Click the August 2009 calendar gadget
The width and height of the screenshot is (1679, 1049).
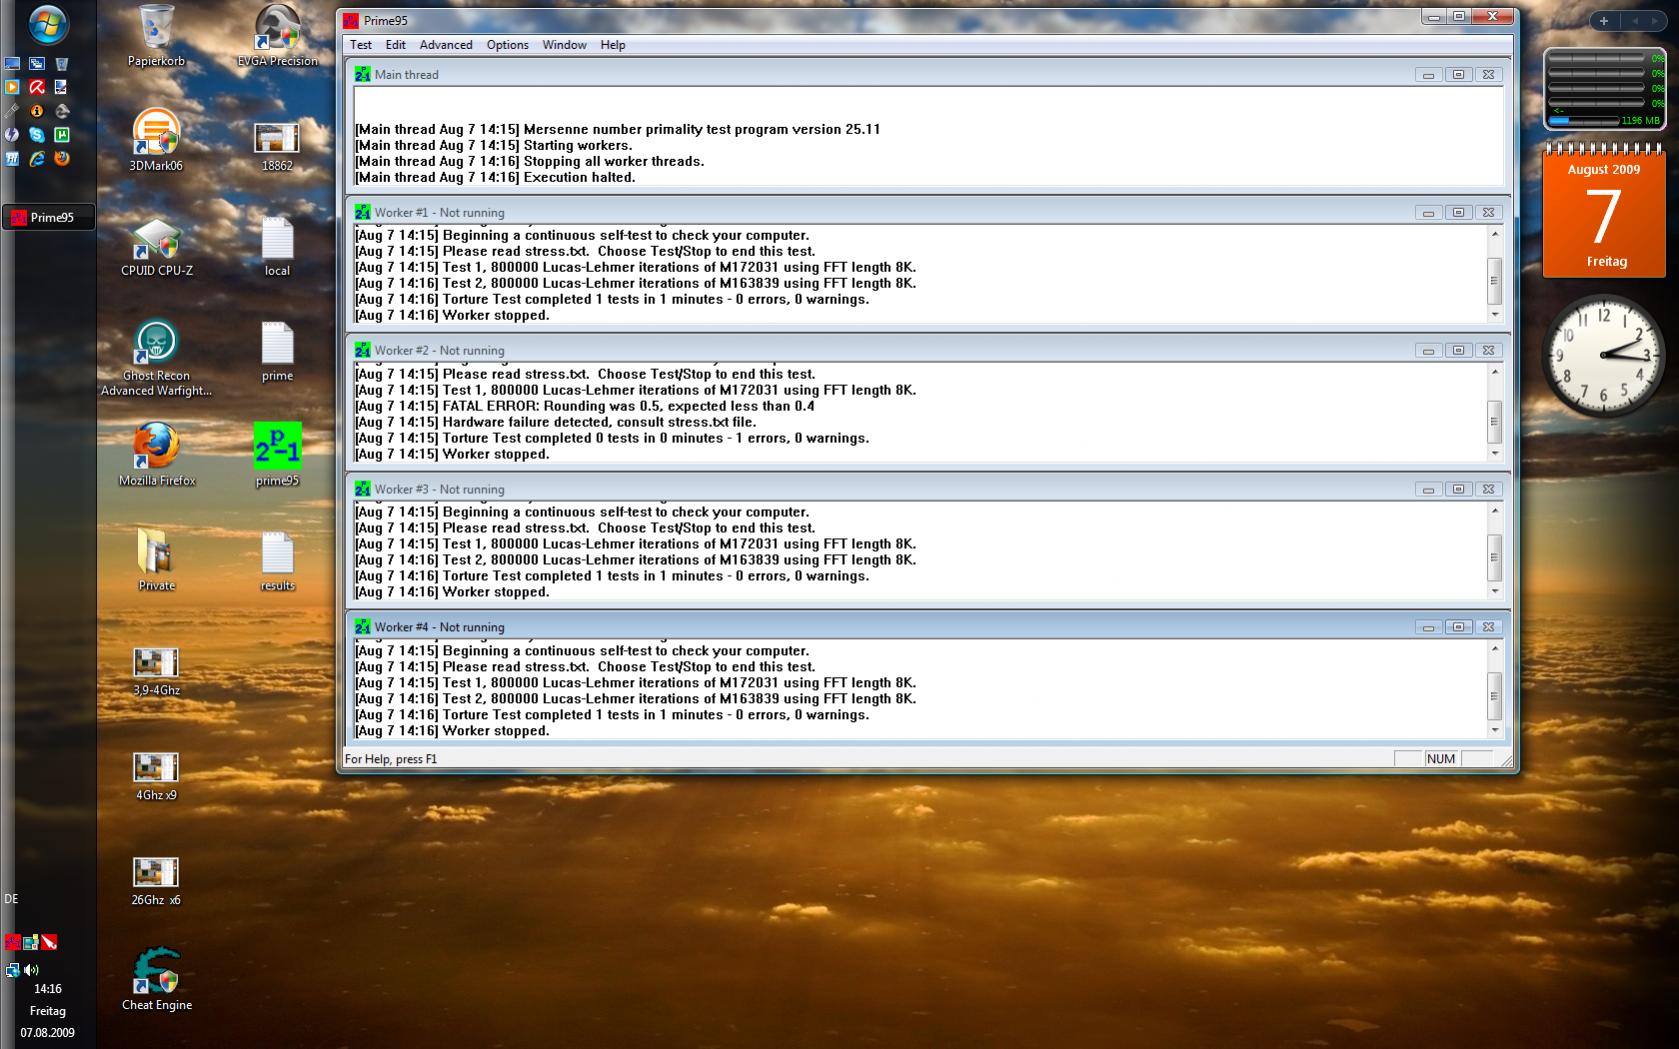coord(1604,212)
